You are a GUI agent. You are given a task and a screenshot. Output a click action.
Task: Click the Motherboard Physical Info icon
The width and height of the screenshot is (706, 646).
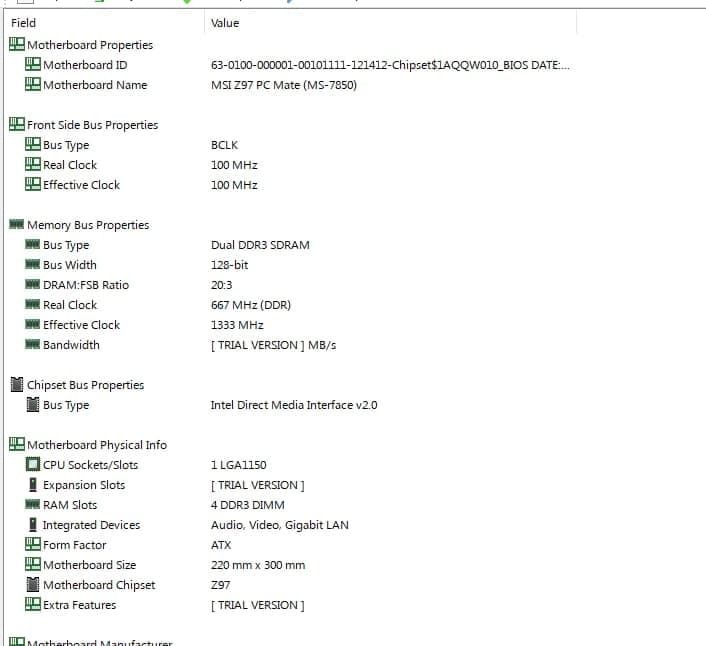click(17, 444)
